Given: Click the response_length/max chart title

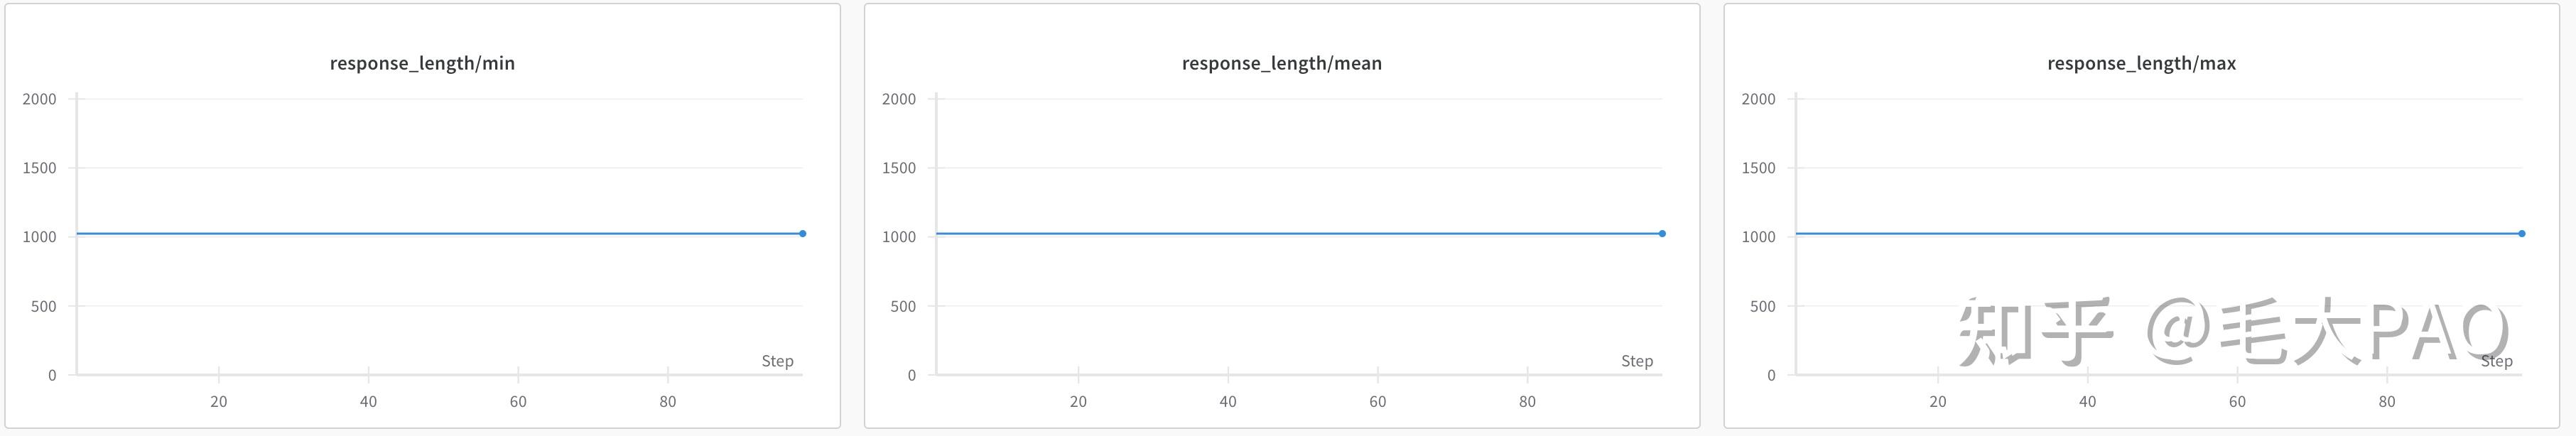Looking at the screenshot, I should 2141,63.
